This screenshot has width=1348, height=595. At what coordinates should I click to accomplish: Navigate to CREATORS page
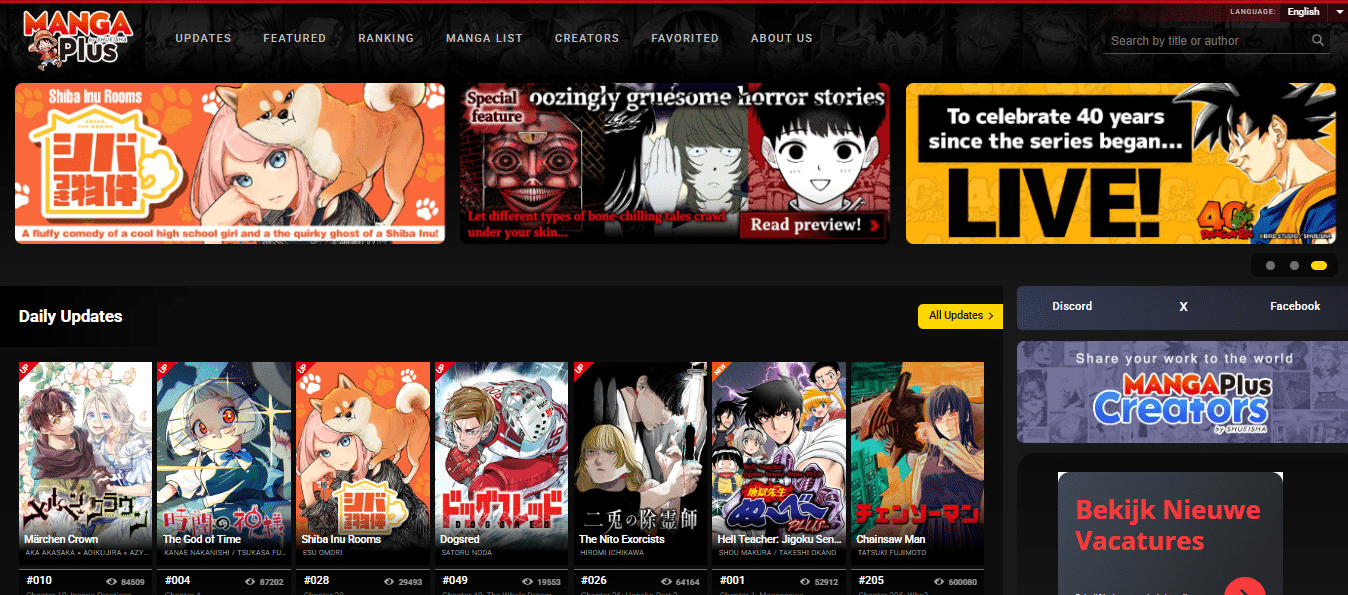click(x=587, y=38)
